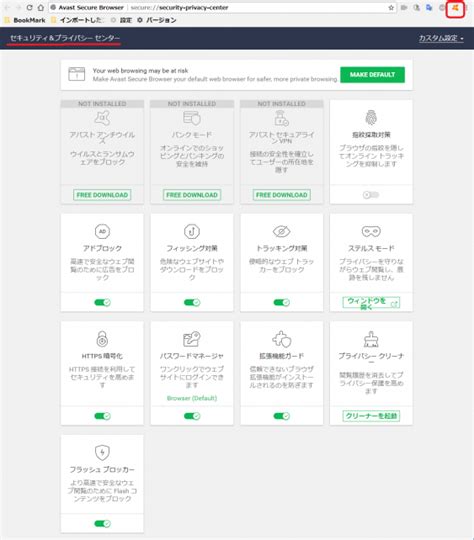
Task: Toggle アドブロック switch off
Action: click(102, 302)
